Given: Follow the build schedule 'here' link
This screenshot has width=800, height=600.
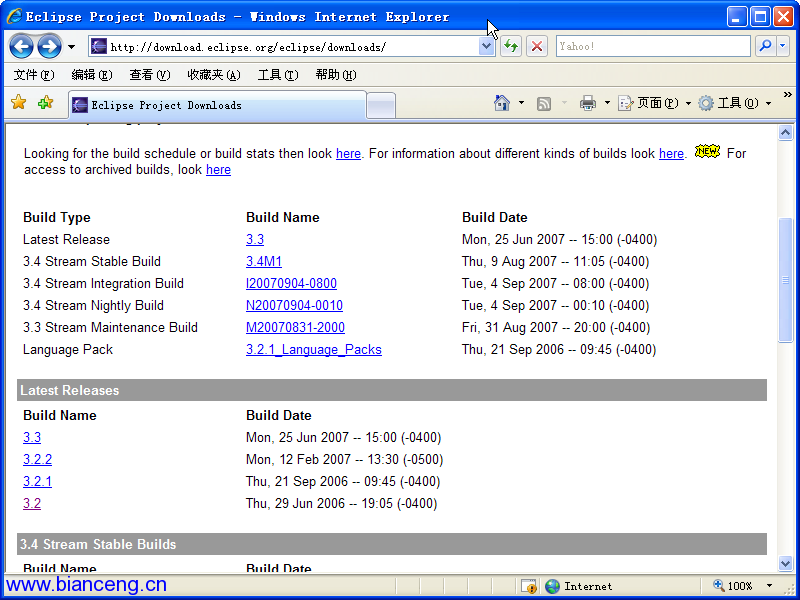Looking at the screenshot, I should (348, 154).
